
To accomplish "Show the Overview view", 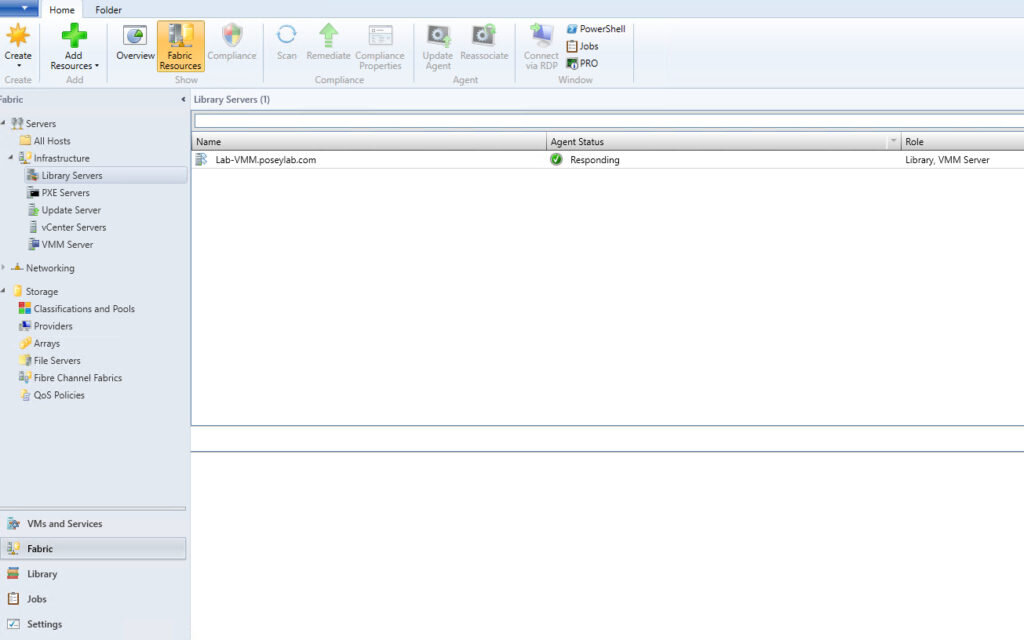I will [x=135, y=43].
